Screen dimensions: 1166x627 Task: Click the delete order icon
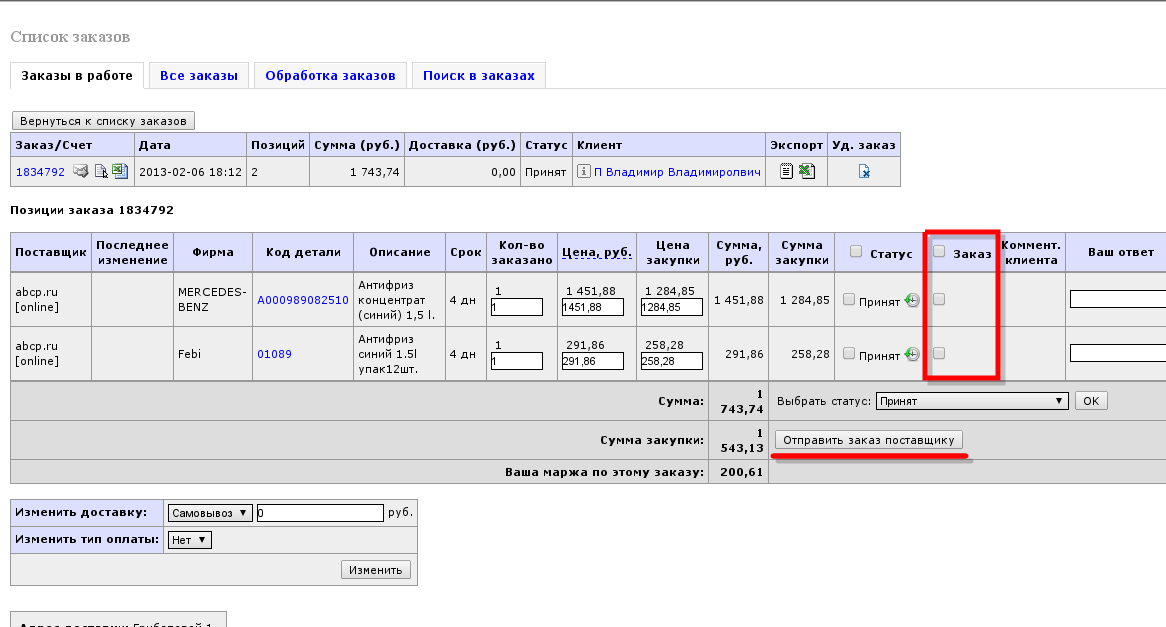(x=864, y=171)
